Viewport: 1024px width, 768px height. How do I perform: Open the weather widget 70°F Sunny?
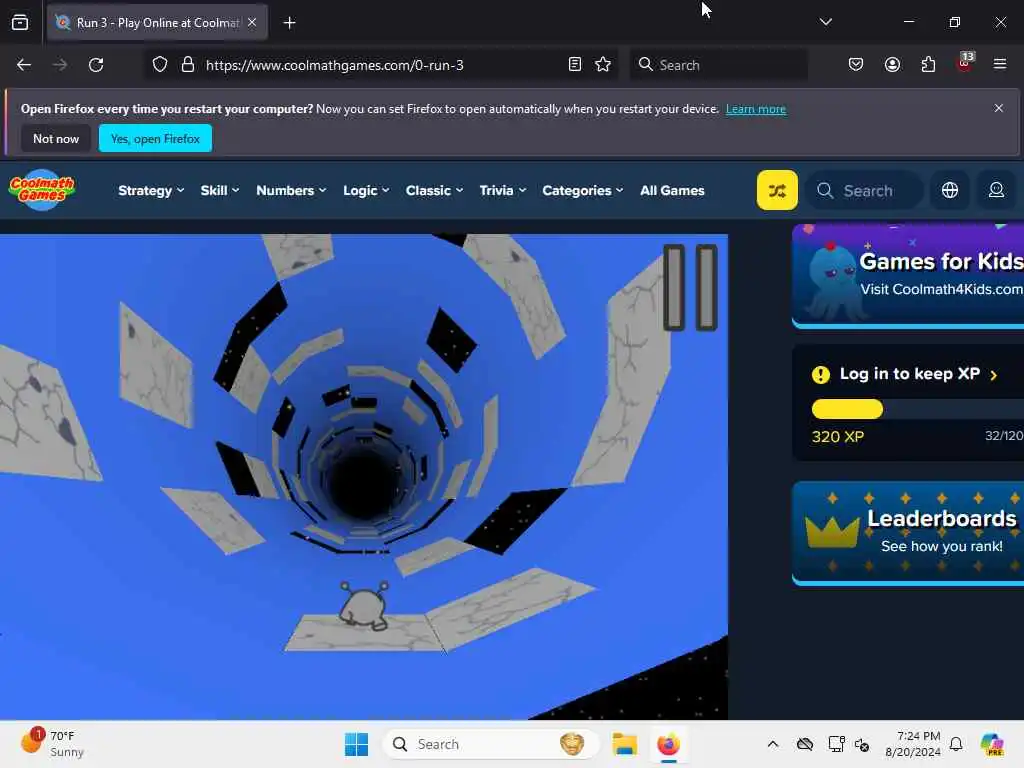(52, 744)
